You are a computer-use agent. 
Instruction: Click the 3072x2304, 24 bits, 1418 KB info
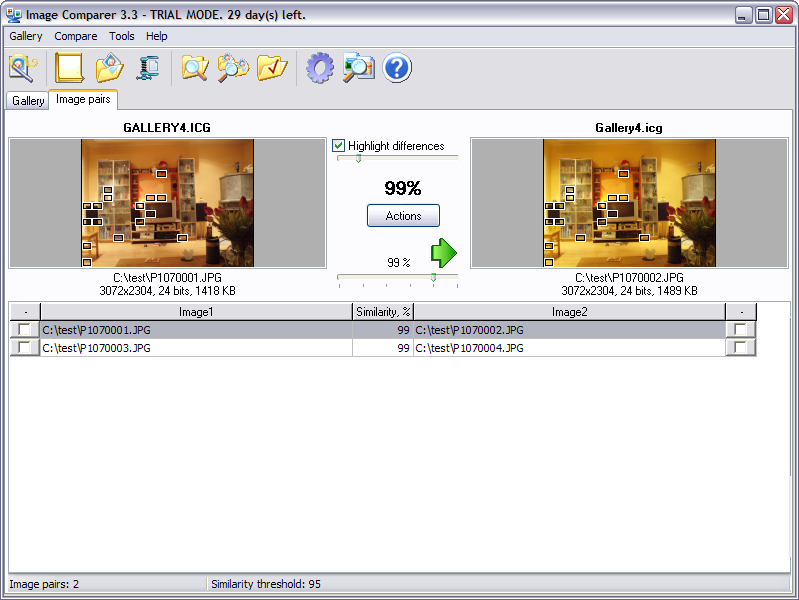(x=167, y=291)
